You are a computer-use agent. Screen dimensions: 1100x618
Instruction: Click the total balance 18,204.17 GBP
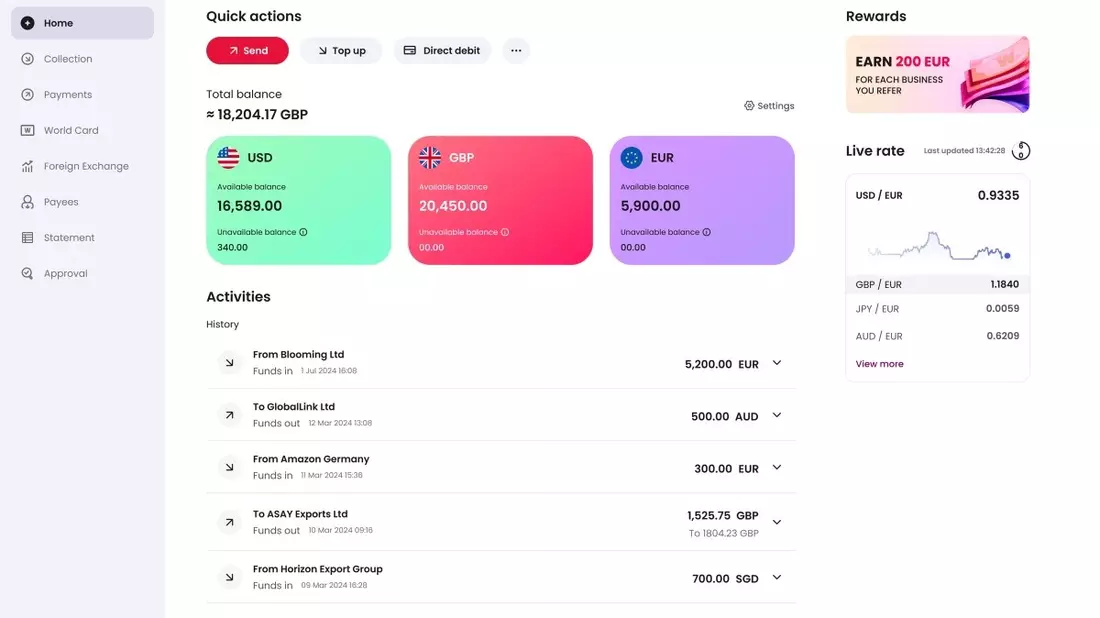[257, 114]
